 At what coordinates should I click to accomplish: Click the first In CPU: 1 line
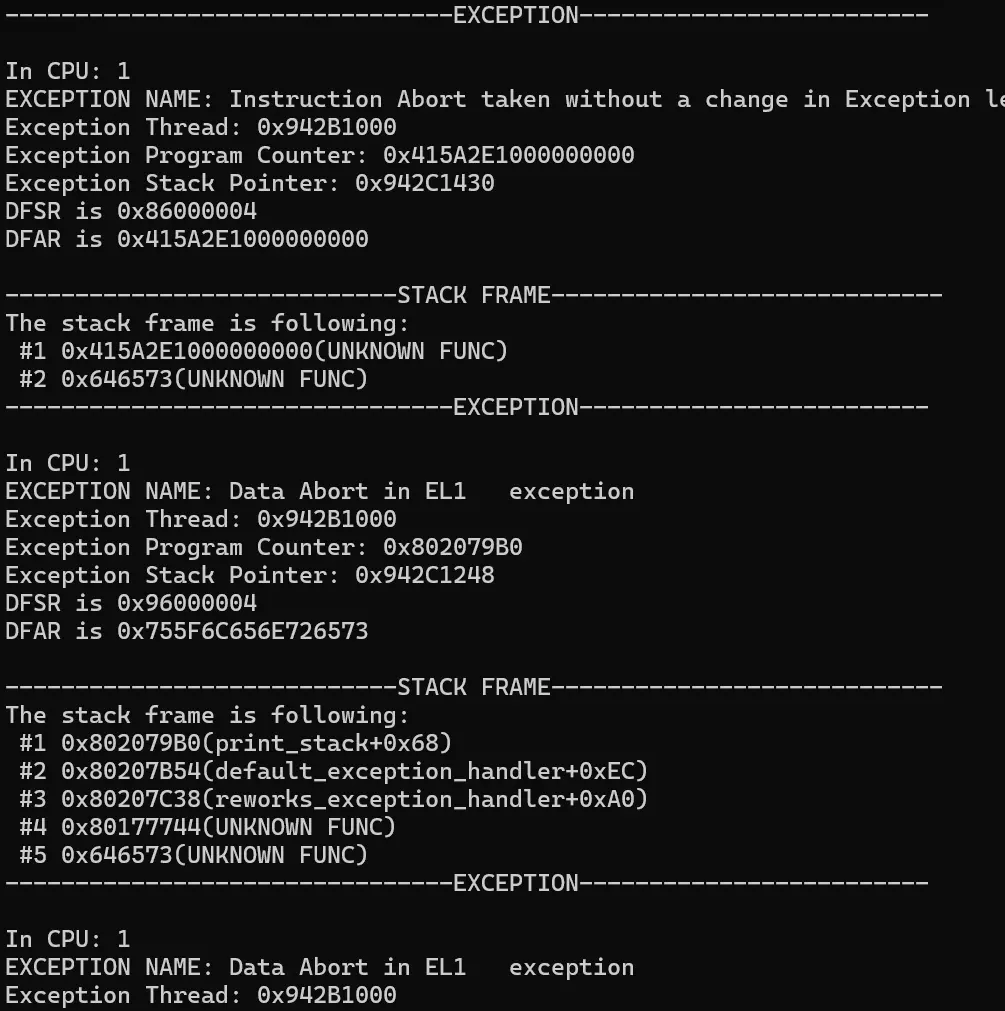tap(68, 71)
